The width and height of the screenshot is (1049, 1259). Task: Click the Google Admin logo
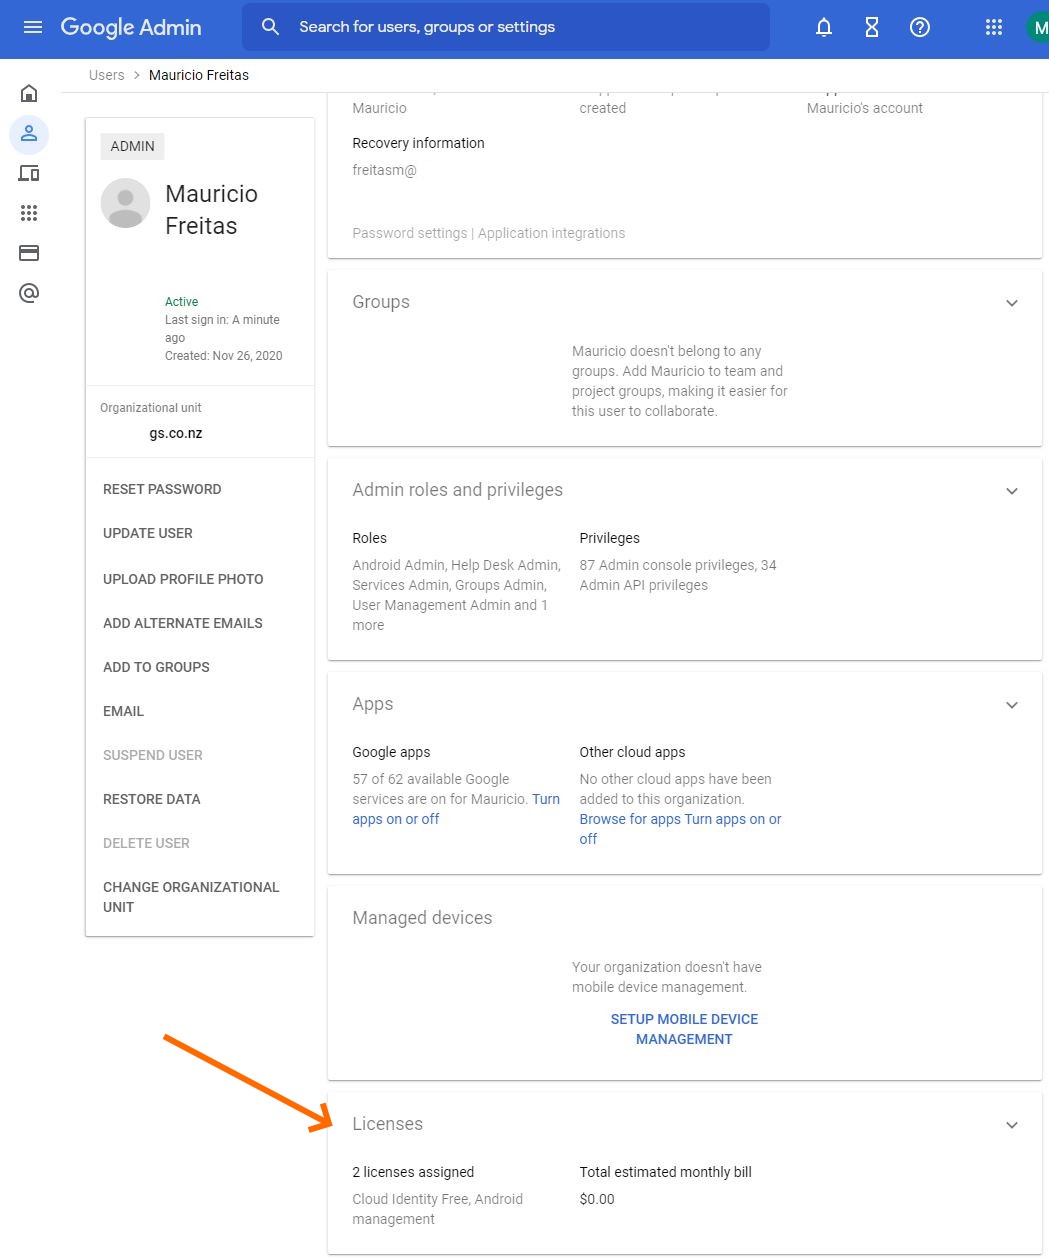point(131,27)
